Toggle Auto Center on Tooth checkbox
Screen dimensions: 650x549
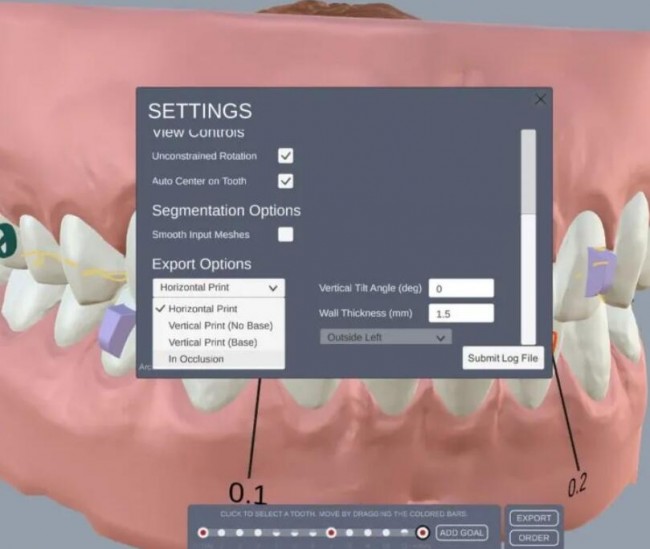click(285, 181)
